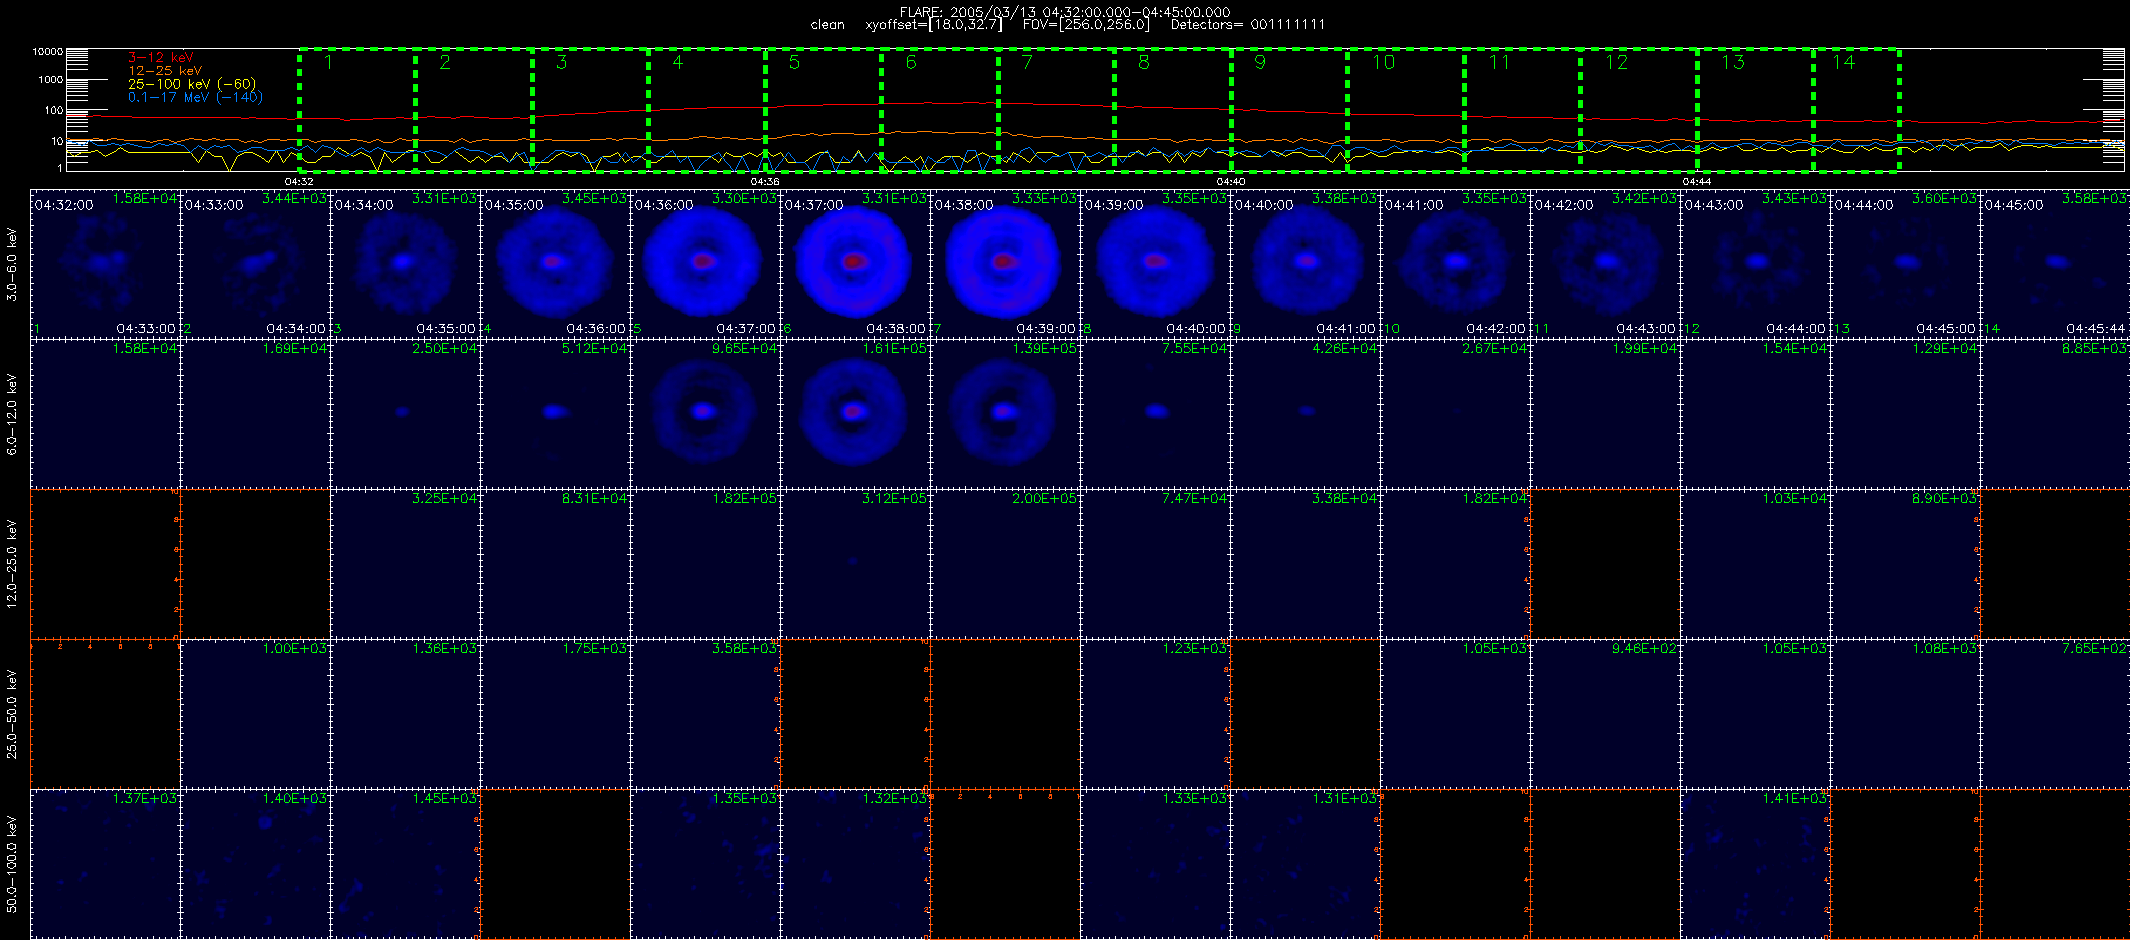Click the peak value '1.82E+05'

click(x=744, y=498)
